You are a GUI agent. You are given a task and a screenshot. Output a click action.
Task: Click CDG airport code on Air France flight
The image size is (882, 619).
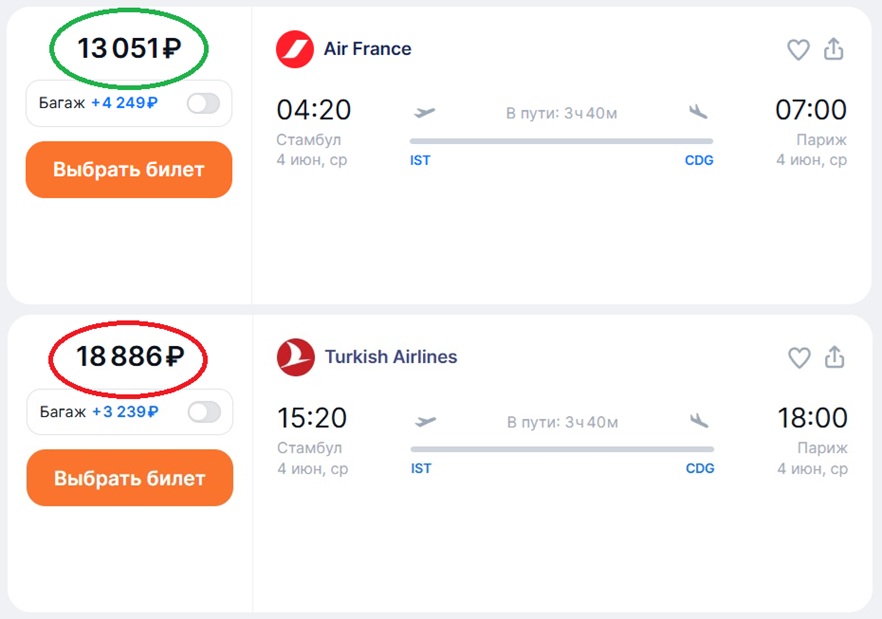[699, 160]
